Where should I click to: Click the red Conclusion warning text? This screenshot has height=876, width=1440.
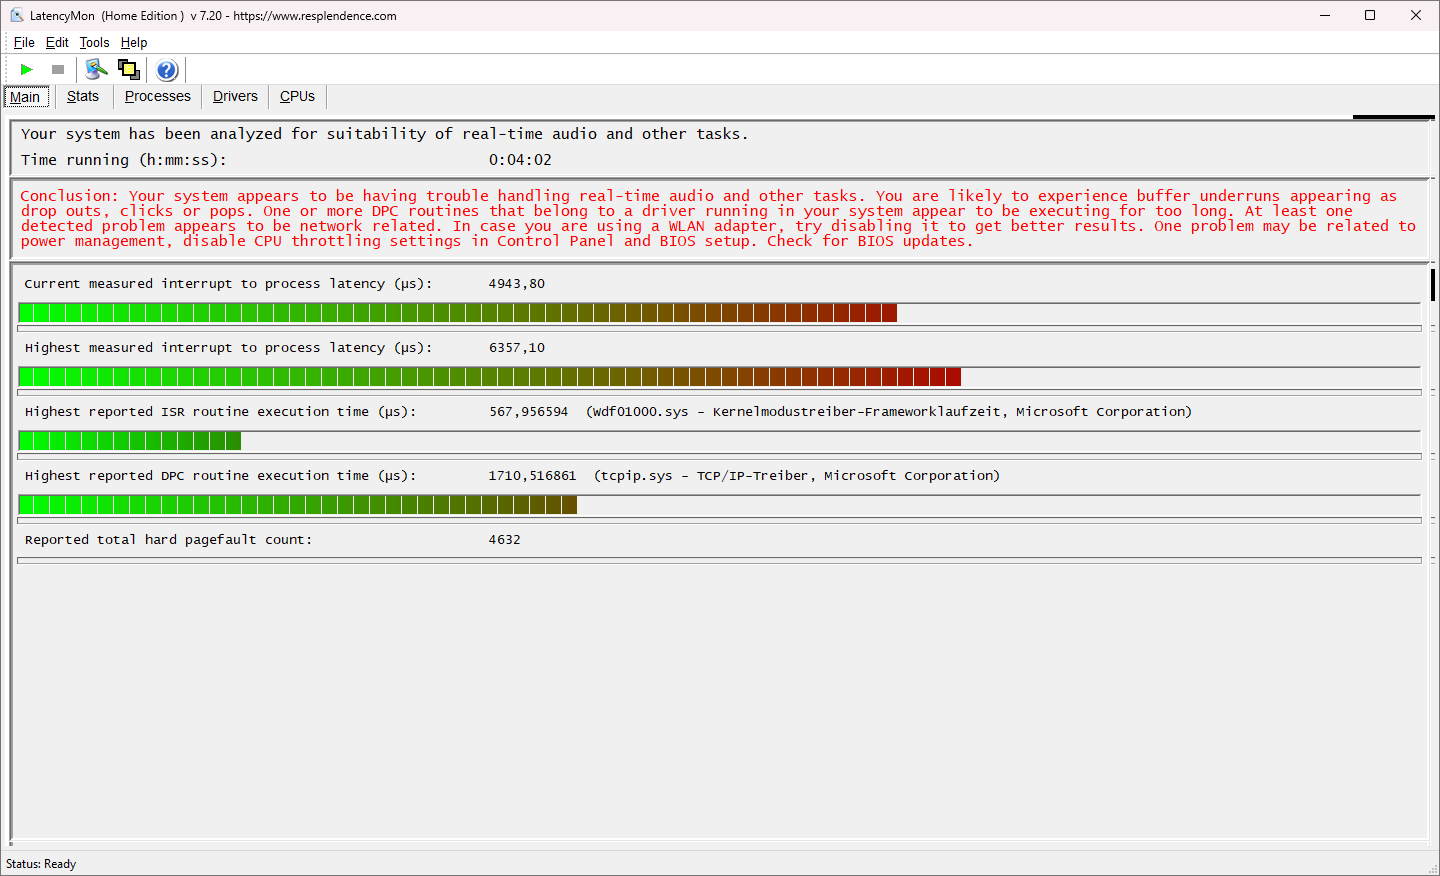(718, 218)
